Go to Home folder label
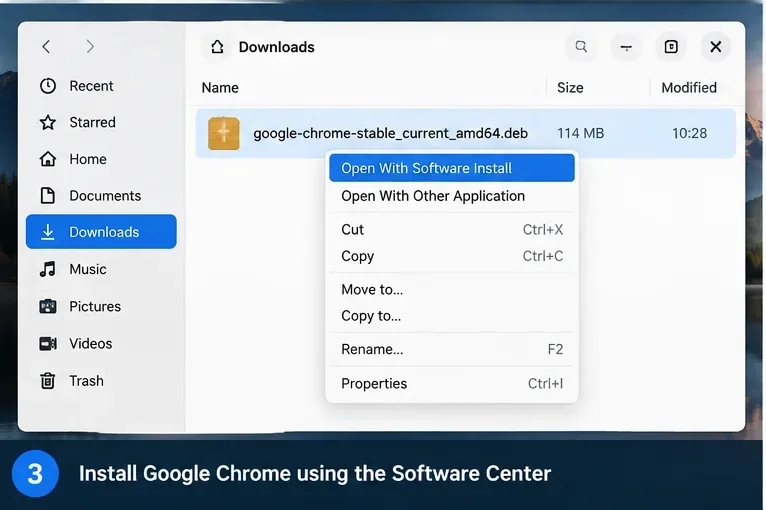 [x=88, y=159]
